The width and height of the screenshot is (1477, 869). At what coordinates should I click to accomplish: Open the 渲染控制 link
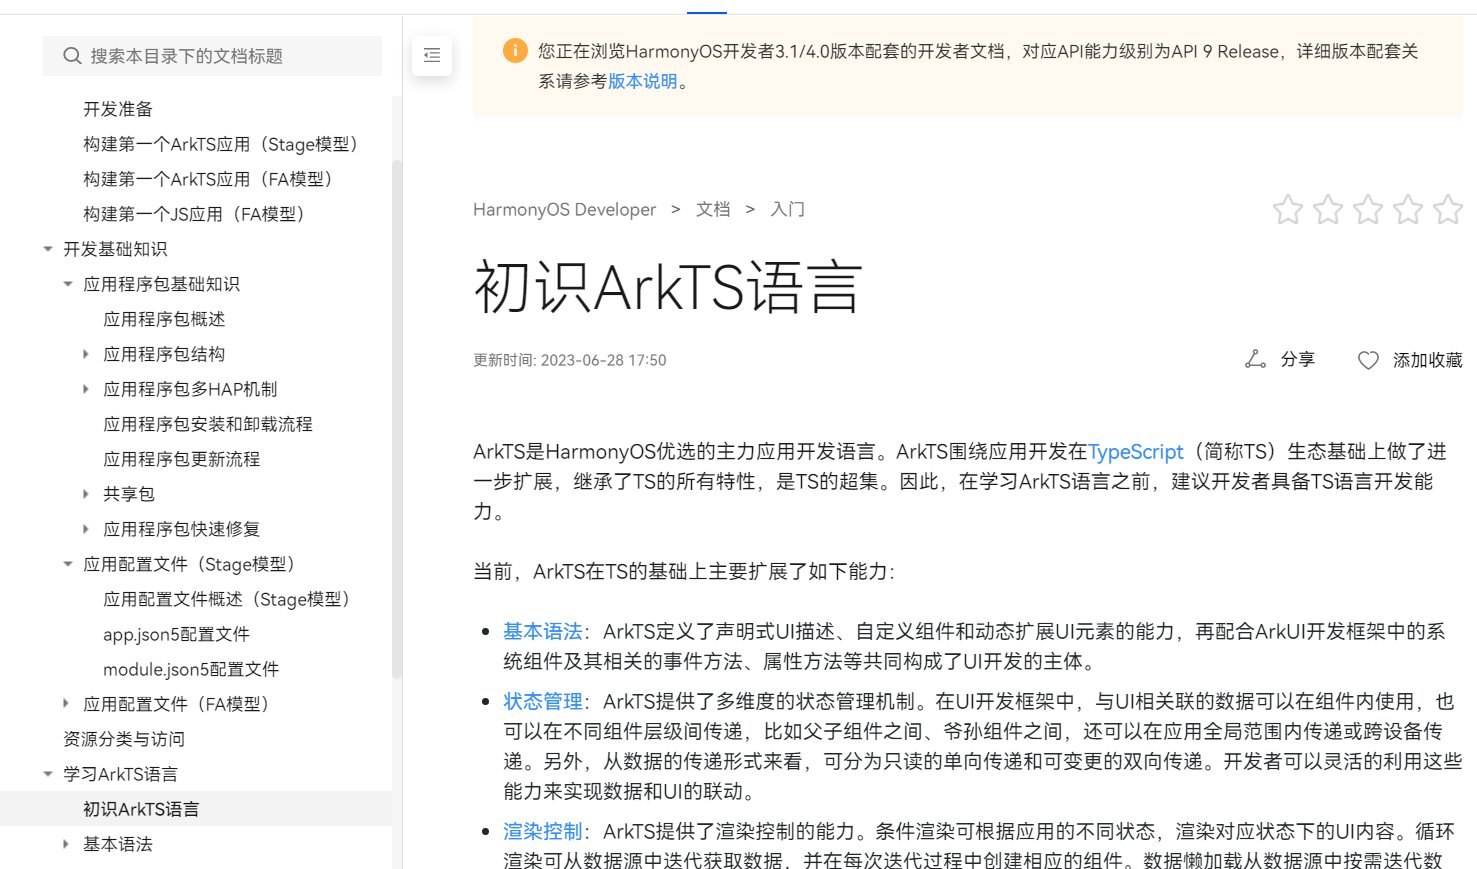tap(543, 831)
